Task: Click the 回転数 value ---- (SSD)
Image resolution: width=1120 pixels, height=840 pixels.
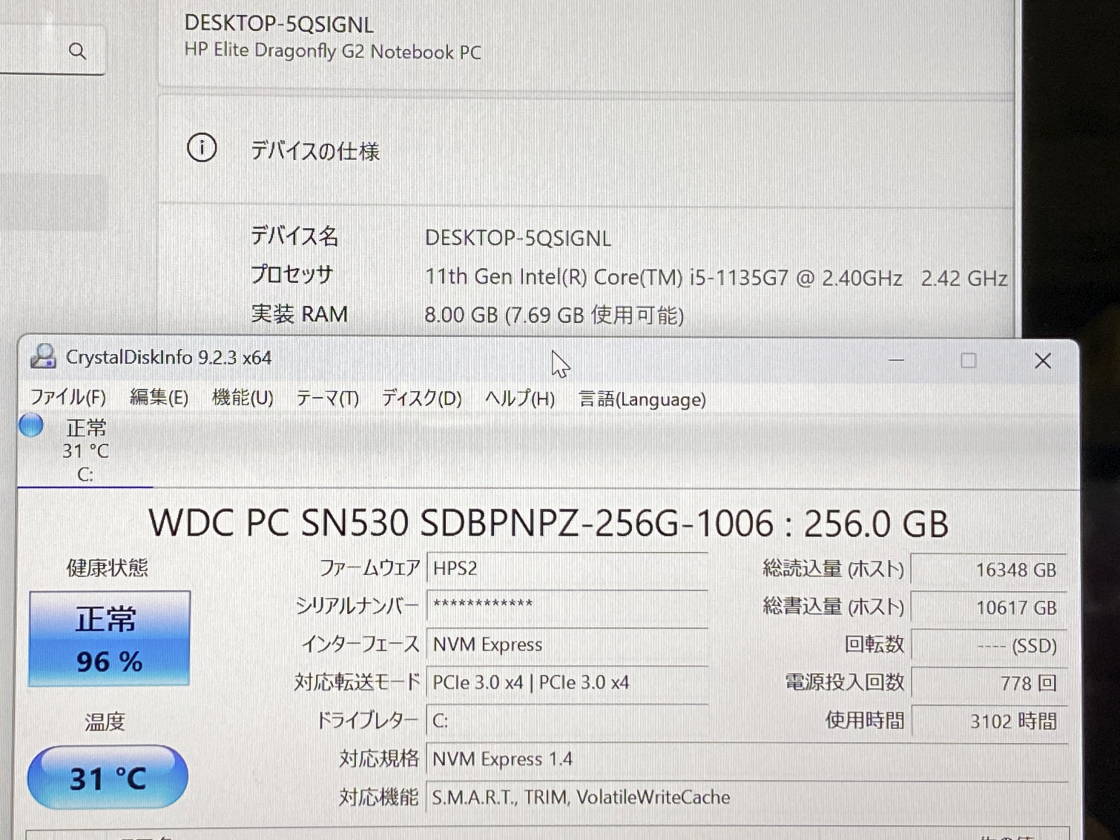Action: pyautogui.click(x=989, y=646)
